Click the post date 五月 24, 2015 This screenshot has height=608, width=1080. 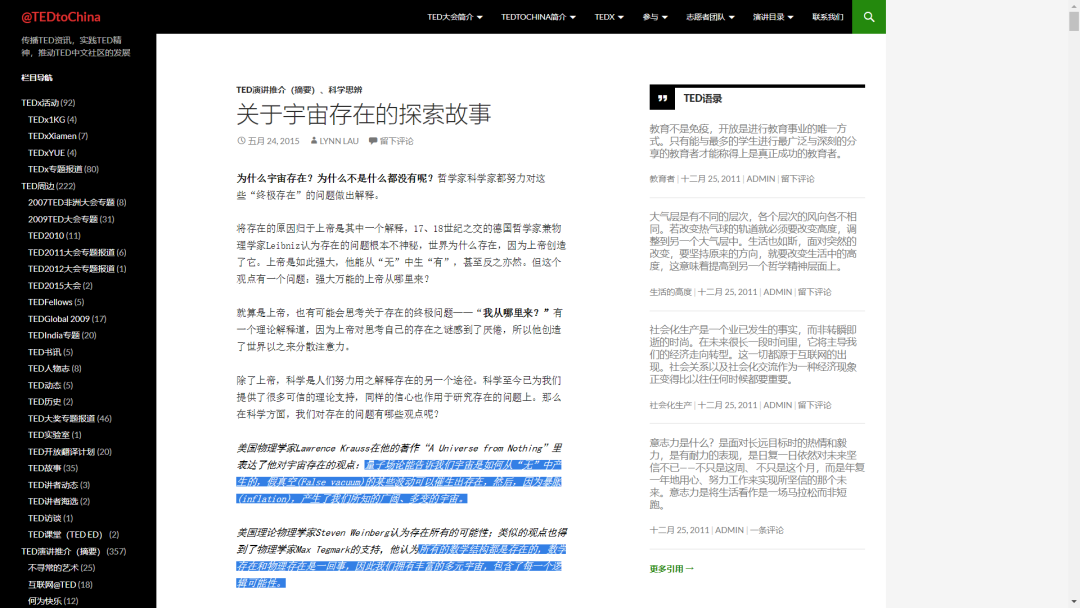[273, 140]
